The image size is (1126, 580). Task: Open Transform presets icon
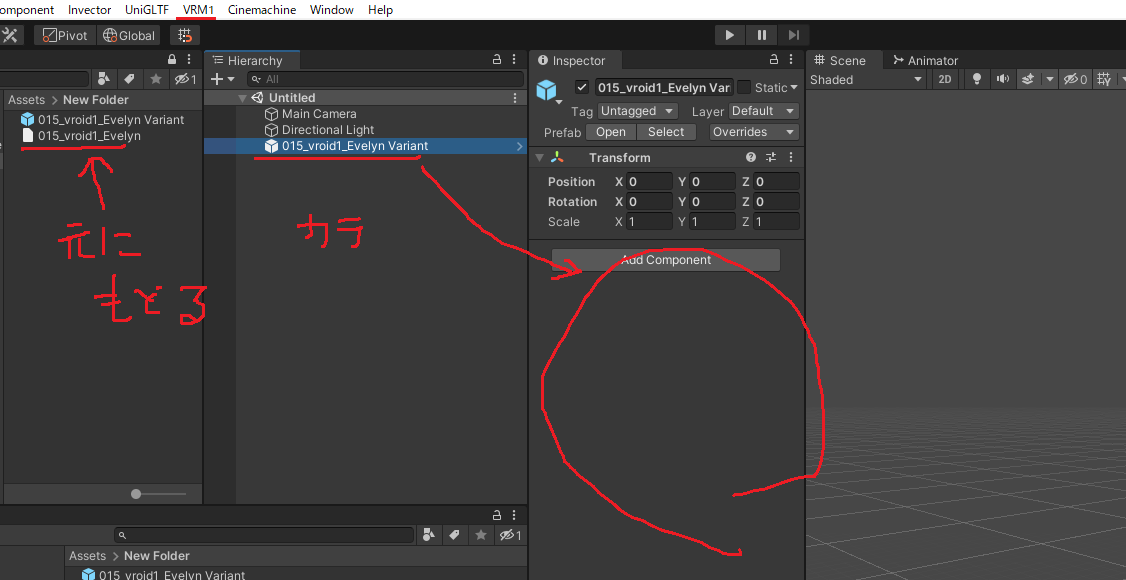coord(771,157)
